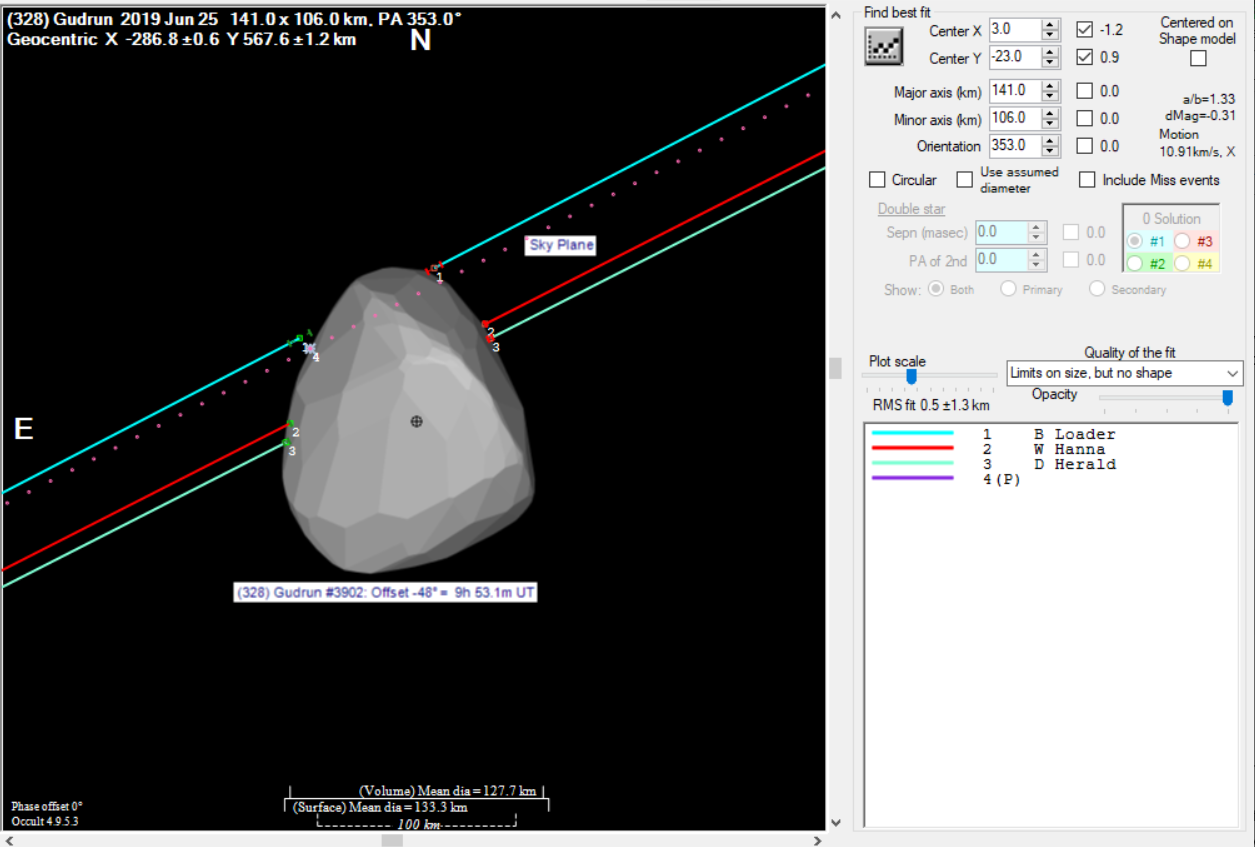Image resolution: width=1255 pixels, height=847 pixels.
Task: Decrease Orientation with down arrow
Action: click(1050, 152)
